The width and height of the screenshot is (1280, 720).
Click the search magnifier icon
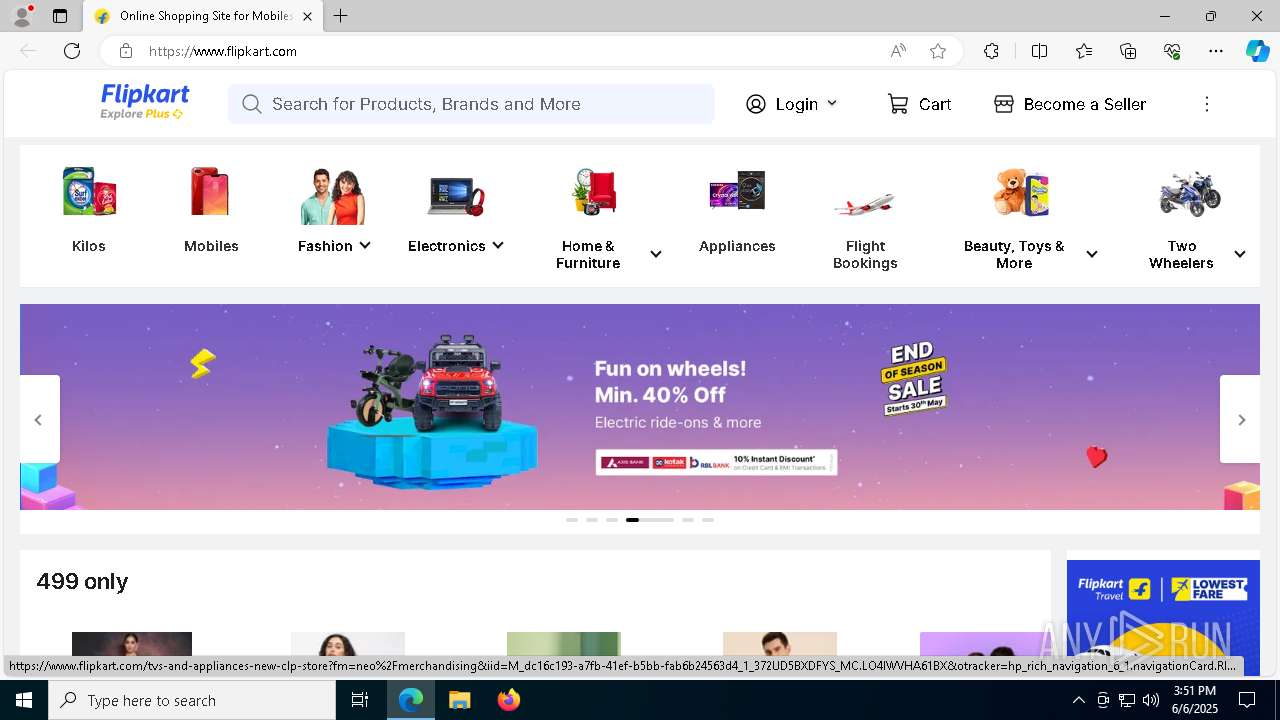252,104
